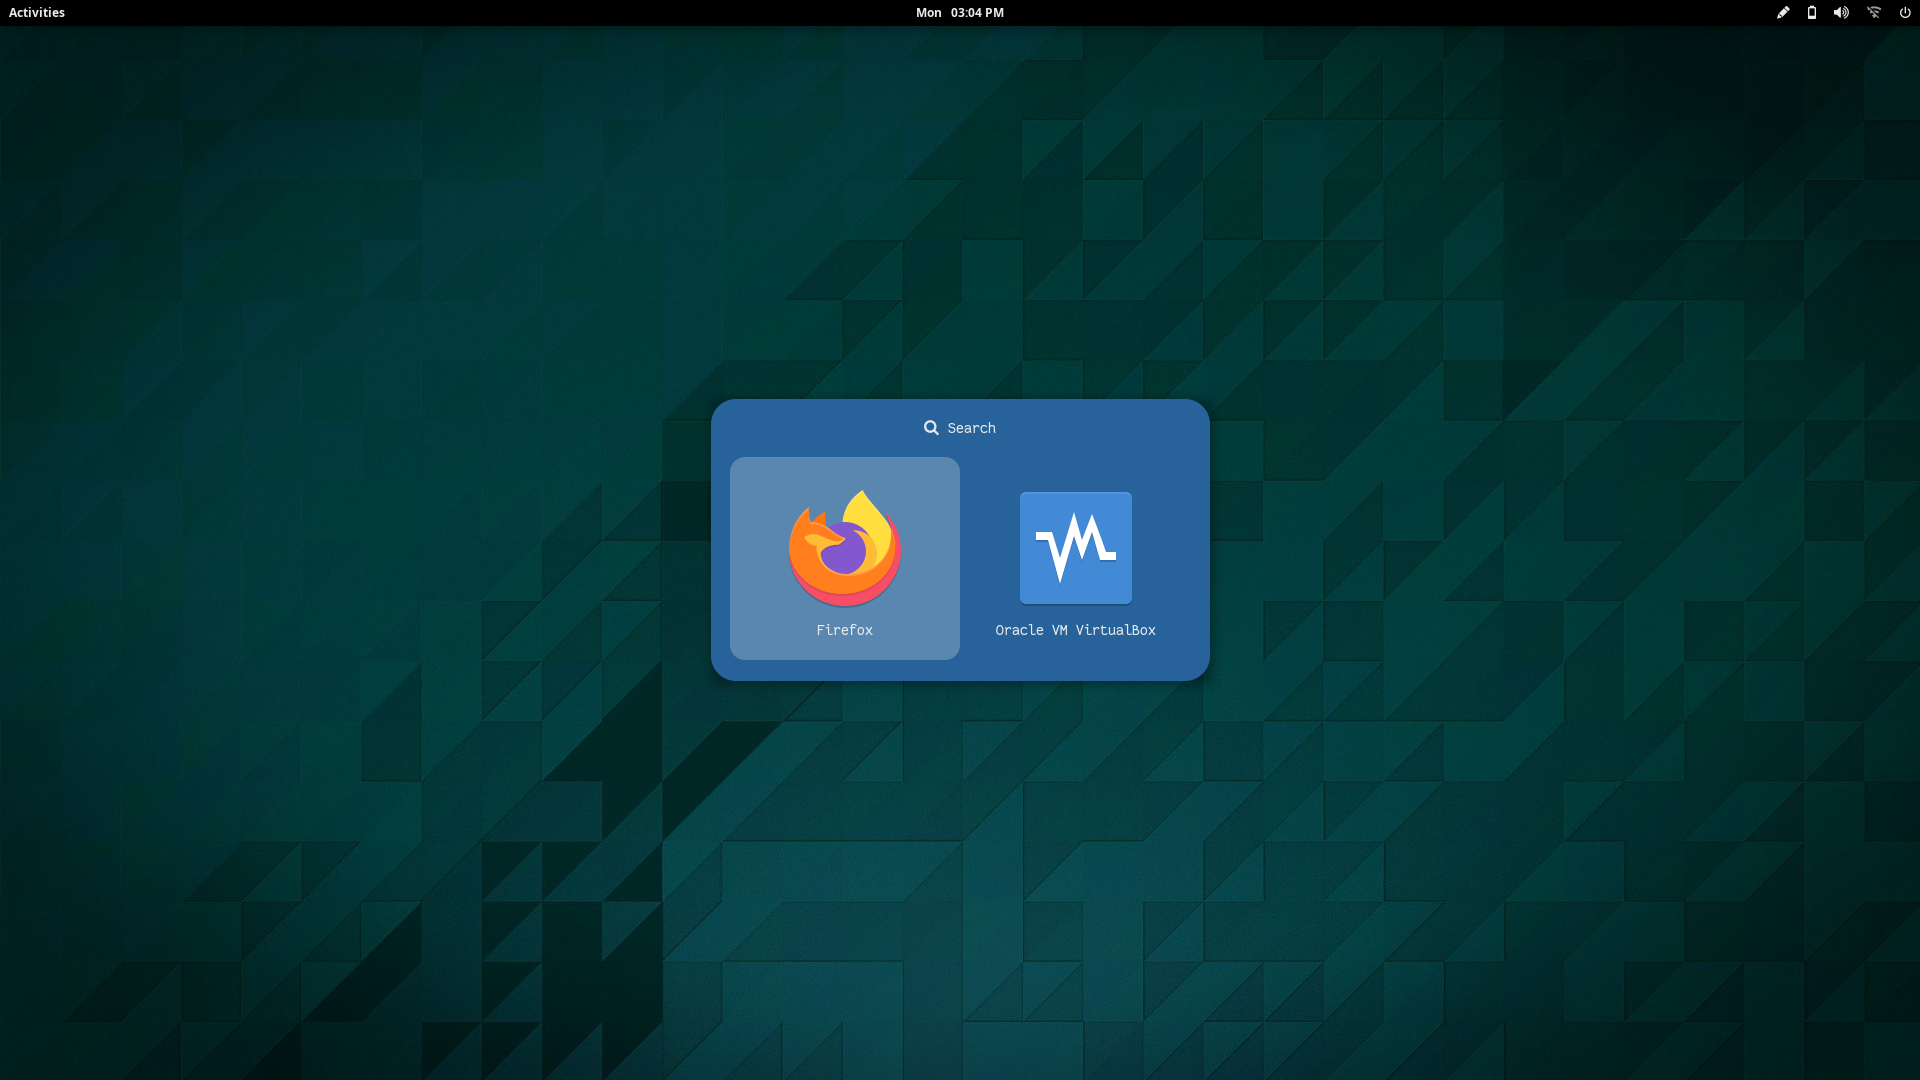Click the magnifying glass search icon
Image resolution: width=1920 pixels, height=1080 pixels.
931,428
